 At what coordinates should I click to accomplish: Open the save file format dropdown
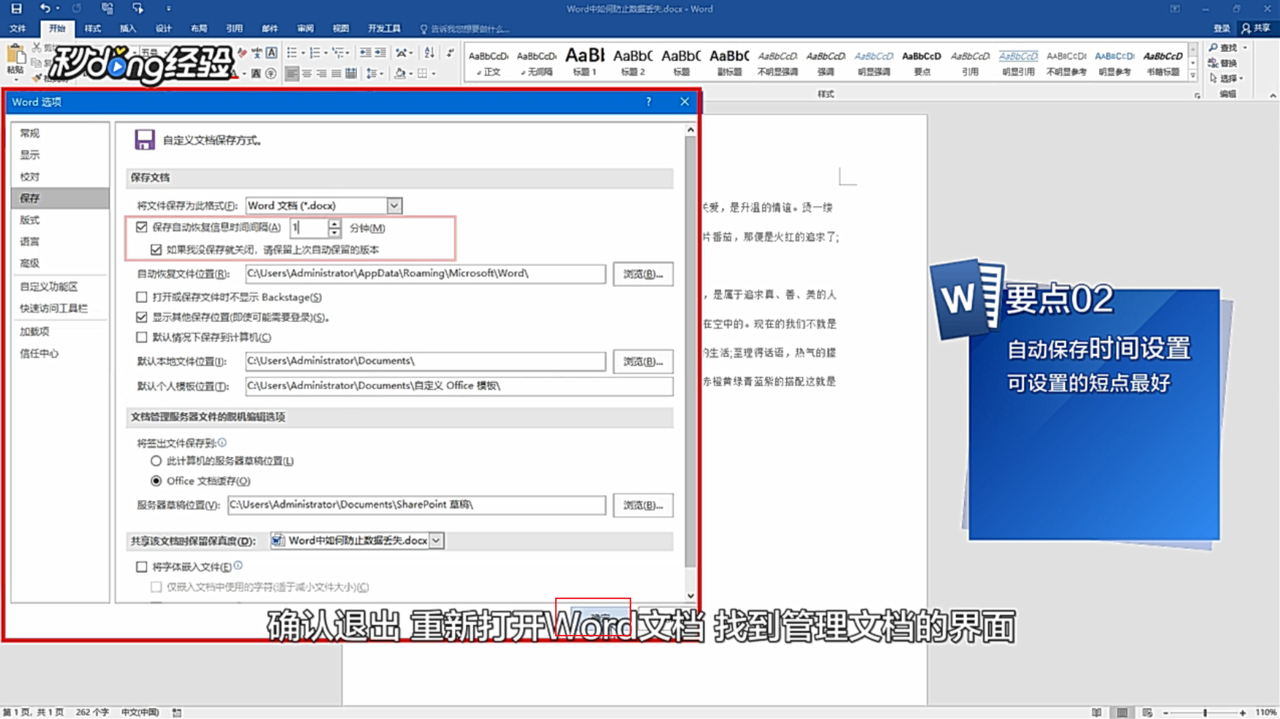pyautogui.click(x=394, y=205)
